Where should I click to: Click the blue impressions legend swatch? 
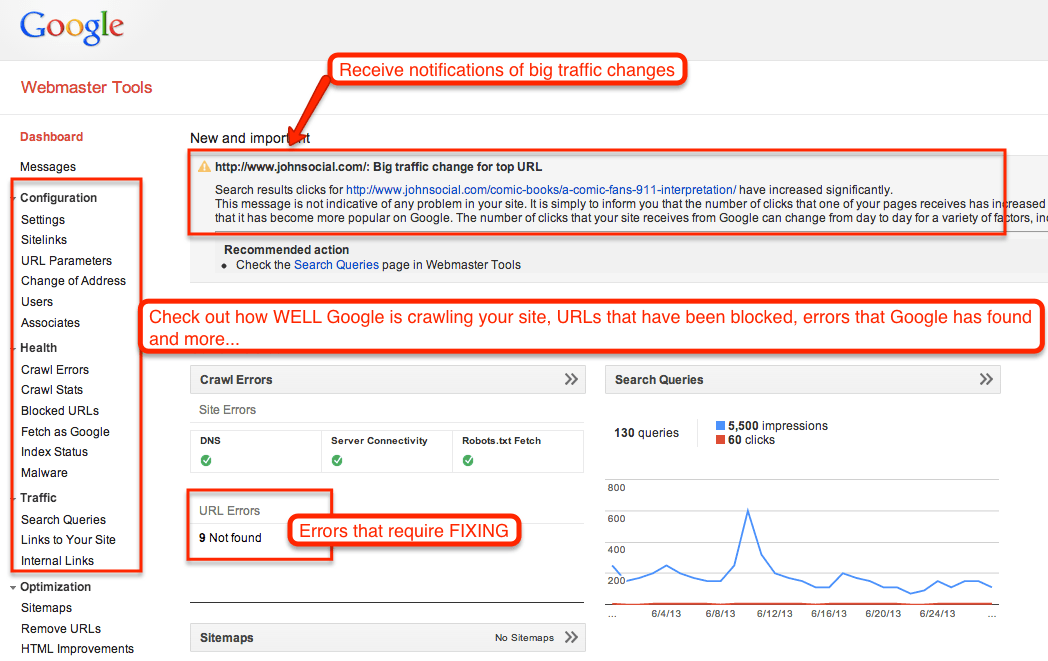coord(722,425)
